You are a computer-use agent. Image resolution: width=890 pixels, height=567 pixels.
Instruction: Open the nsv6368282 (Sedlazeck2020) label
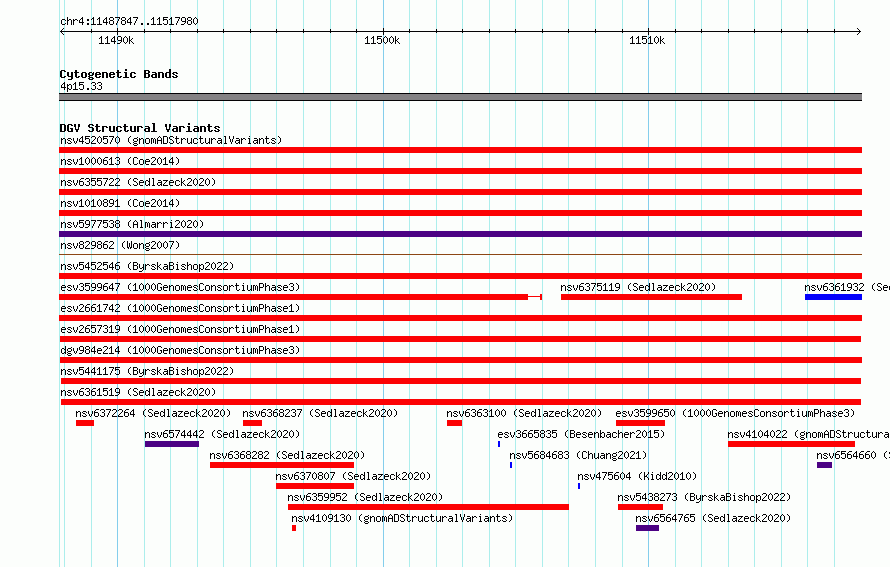click(287, 455)
